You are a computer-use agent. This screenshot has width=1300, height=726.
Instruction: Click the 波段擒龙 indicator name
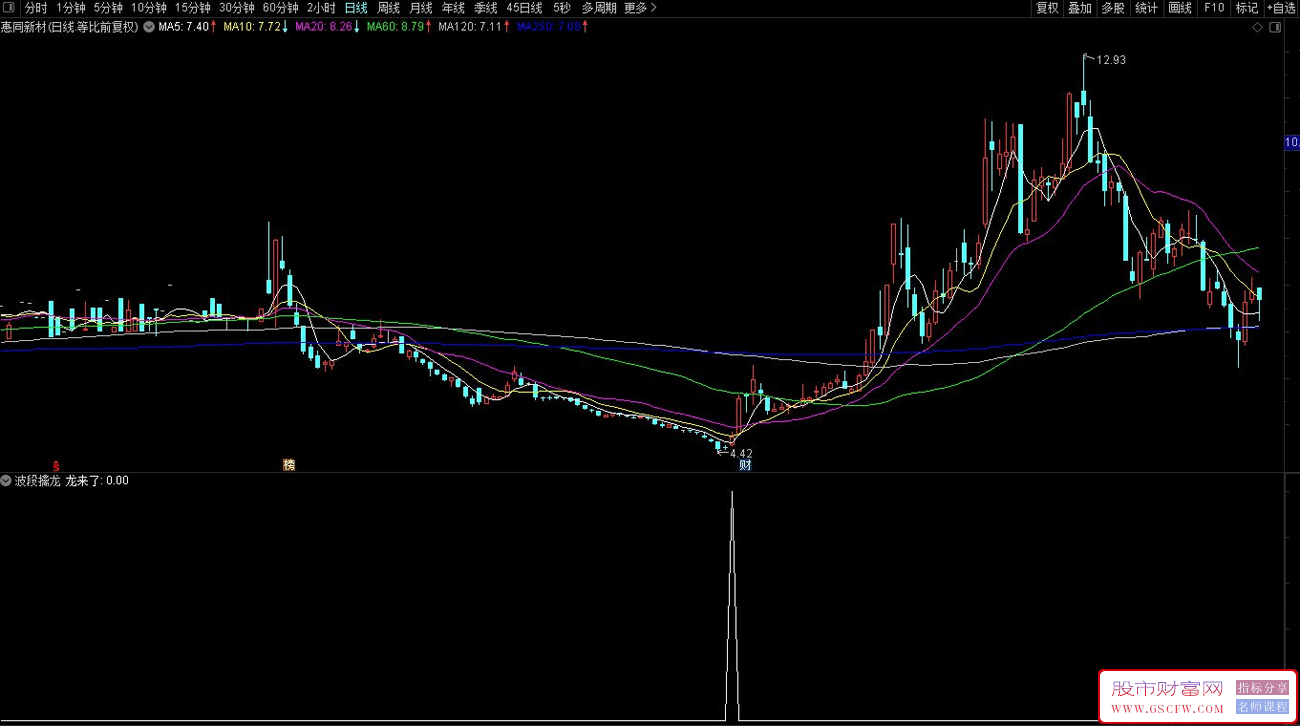(x=38, y=481)
